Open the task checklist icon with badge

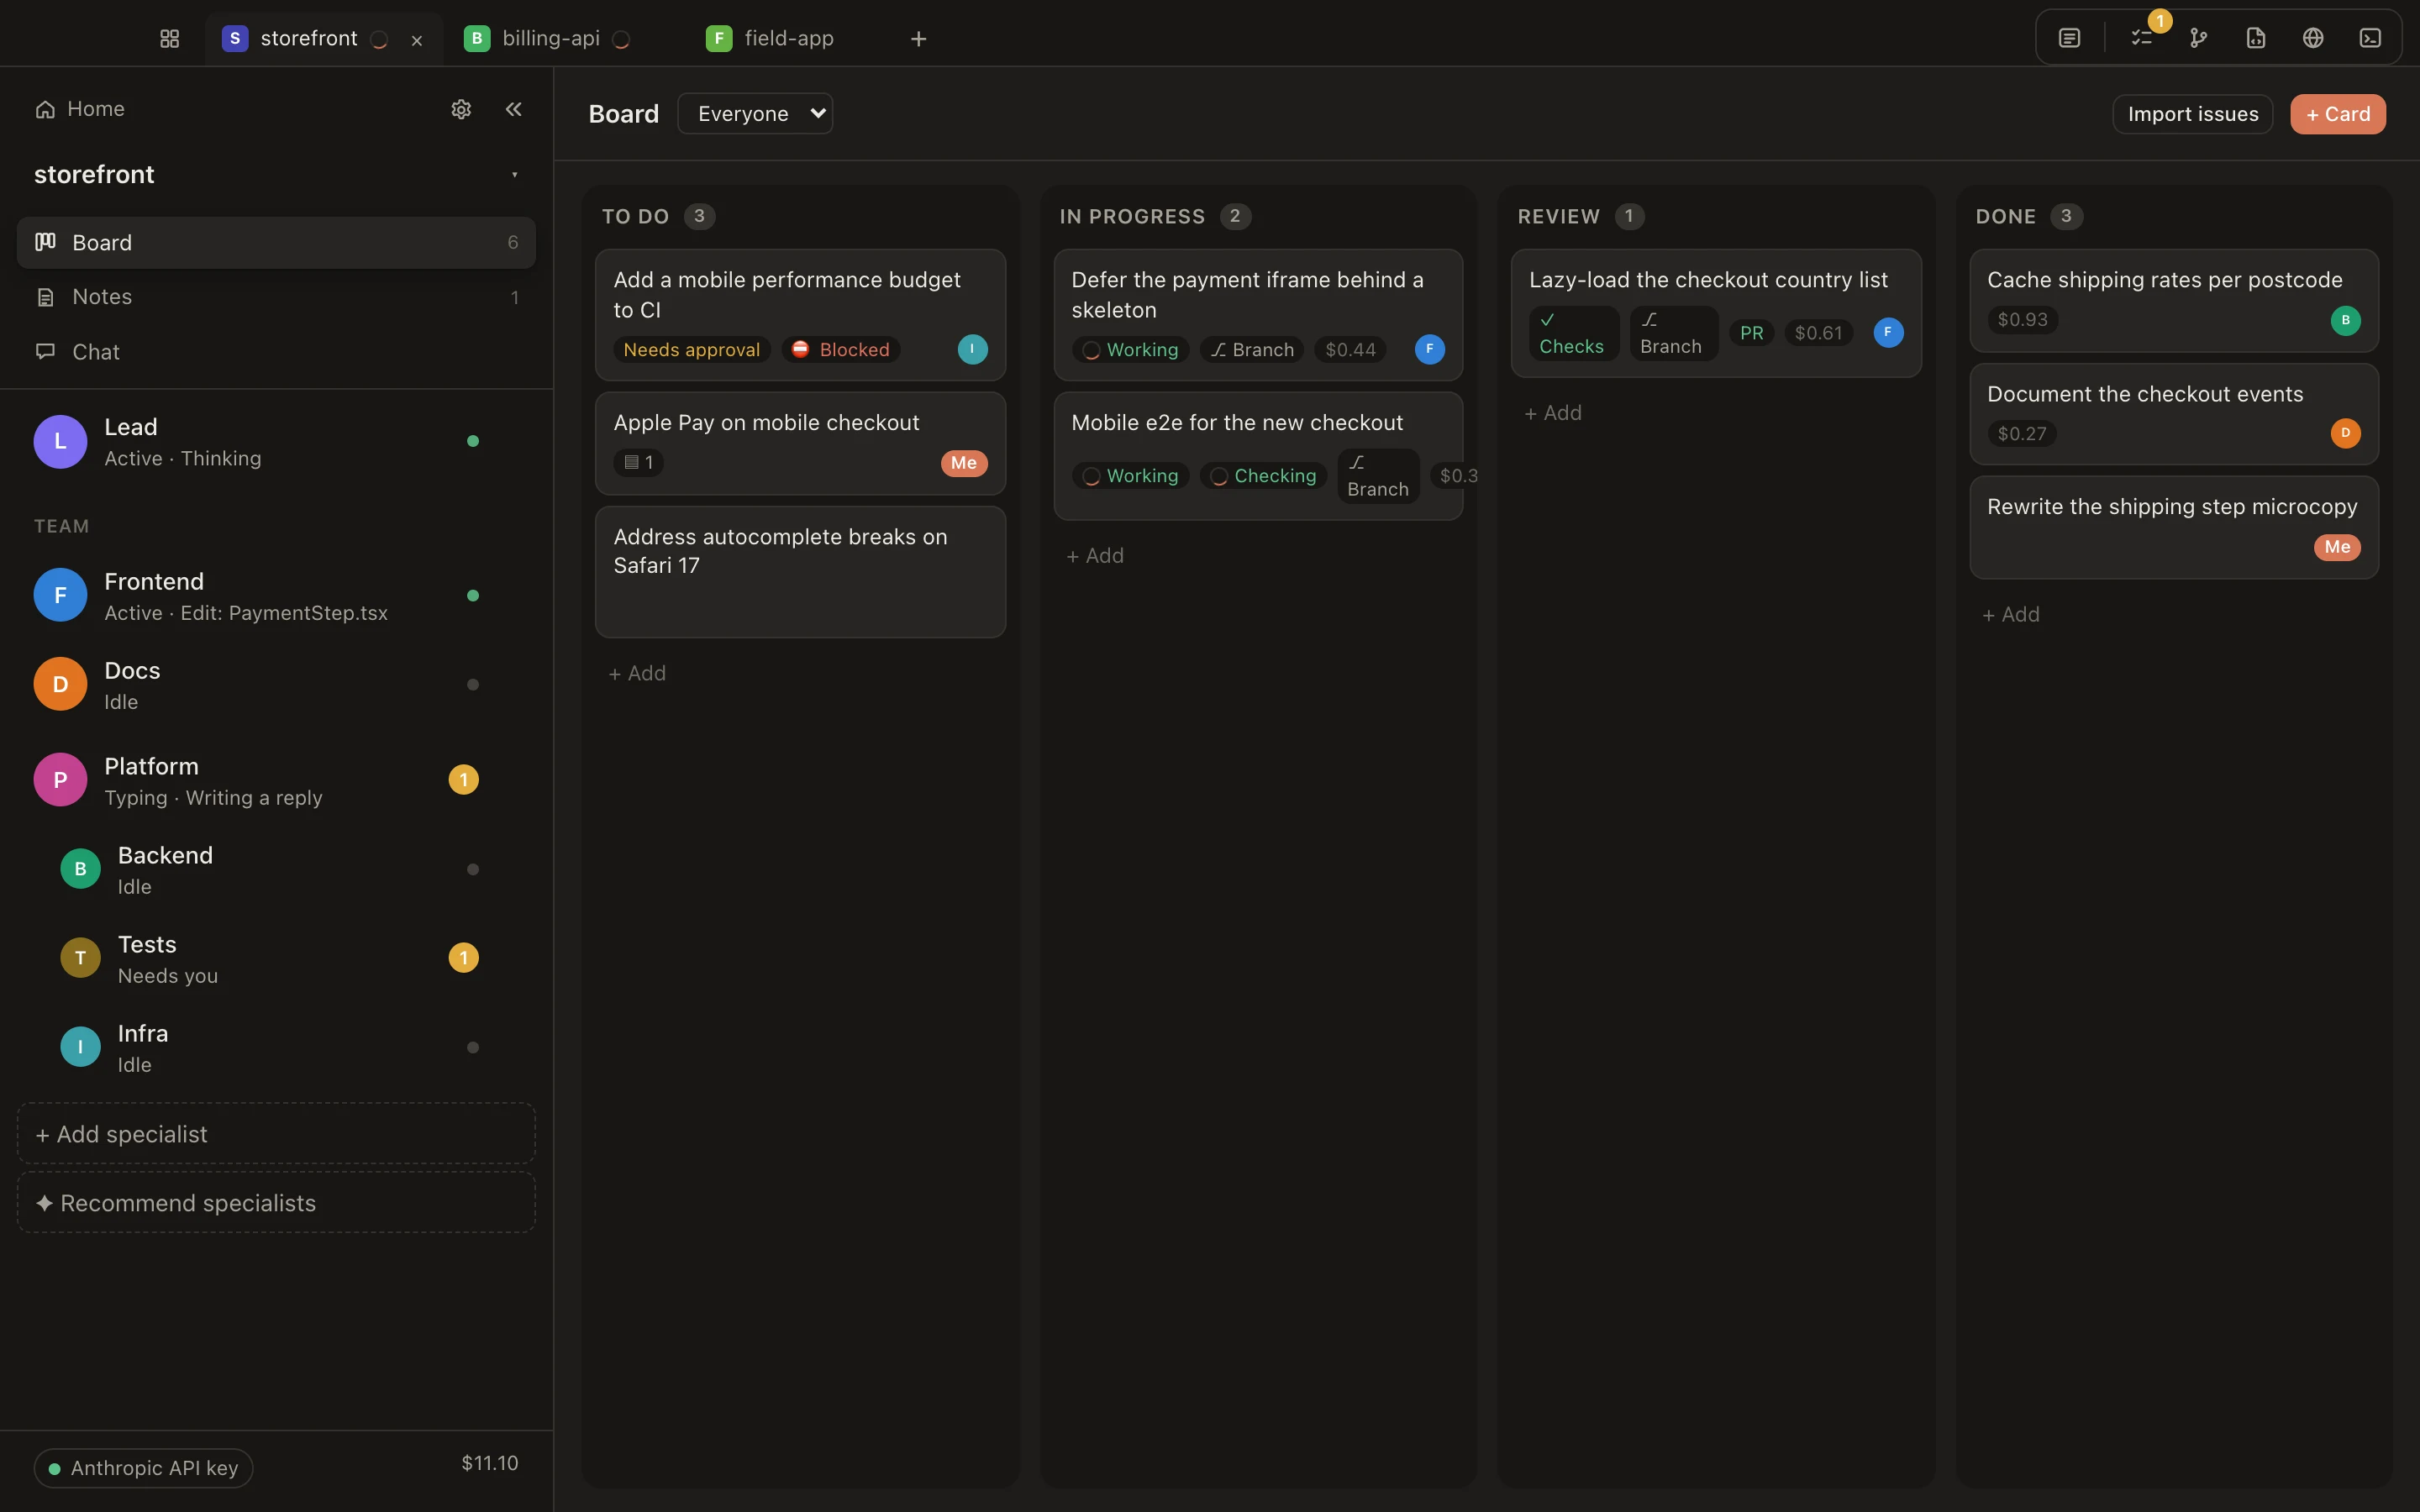pos(2141,38)
